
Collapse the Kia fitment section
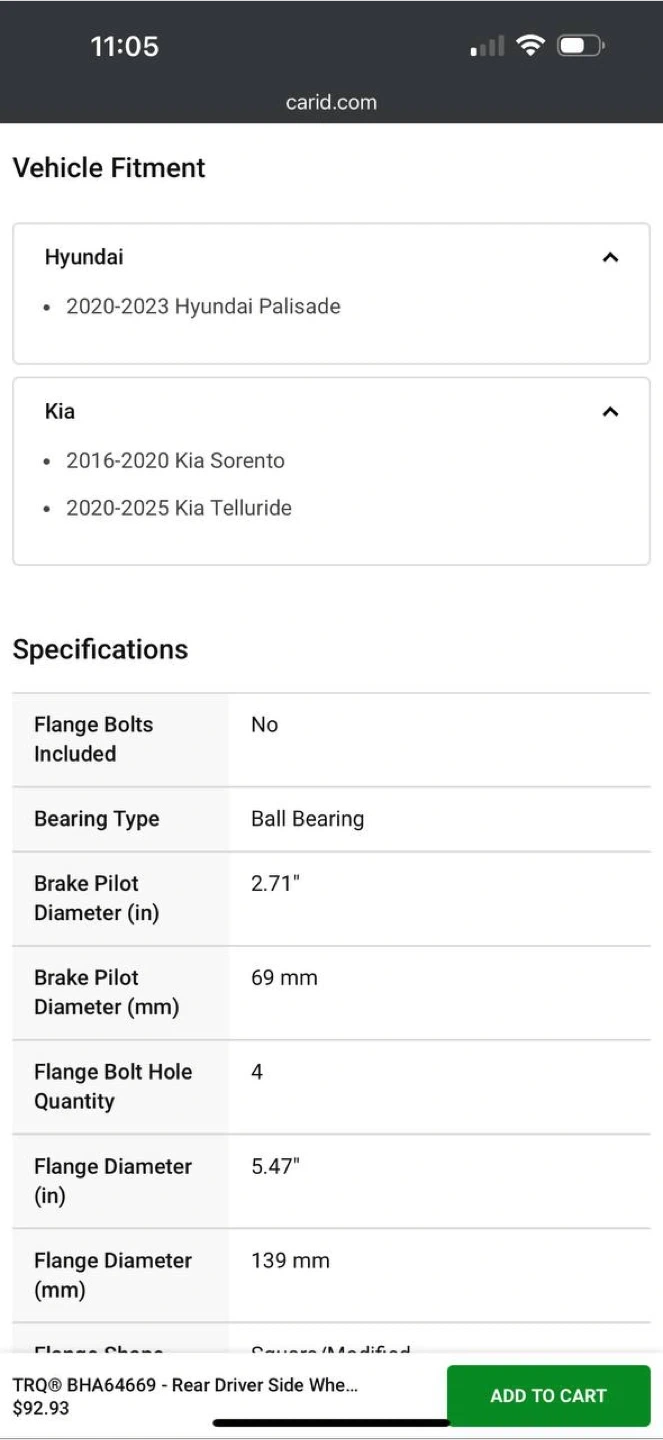pyautogui.click(x=610, y=412)
